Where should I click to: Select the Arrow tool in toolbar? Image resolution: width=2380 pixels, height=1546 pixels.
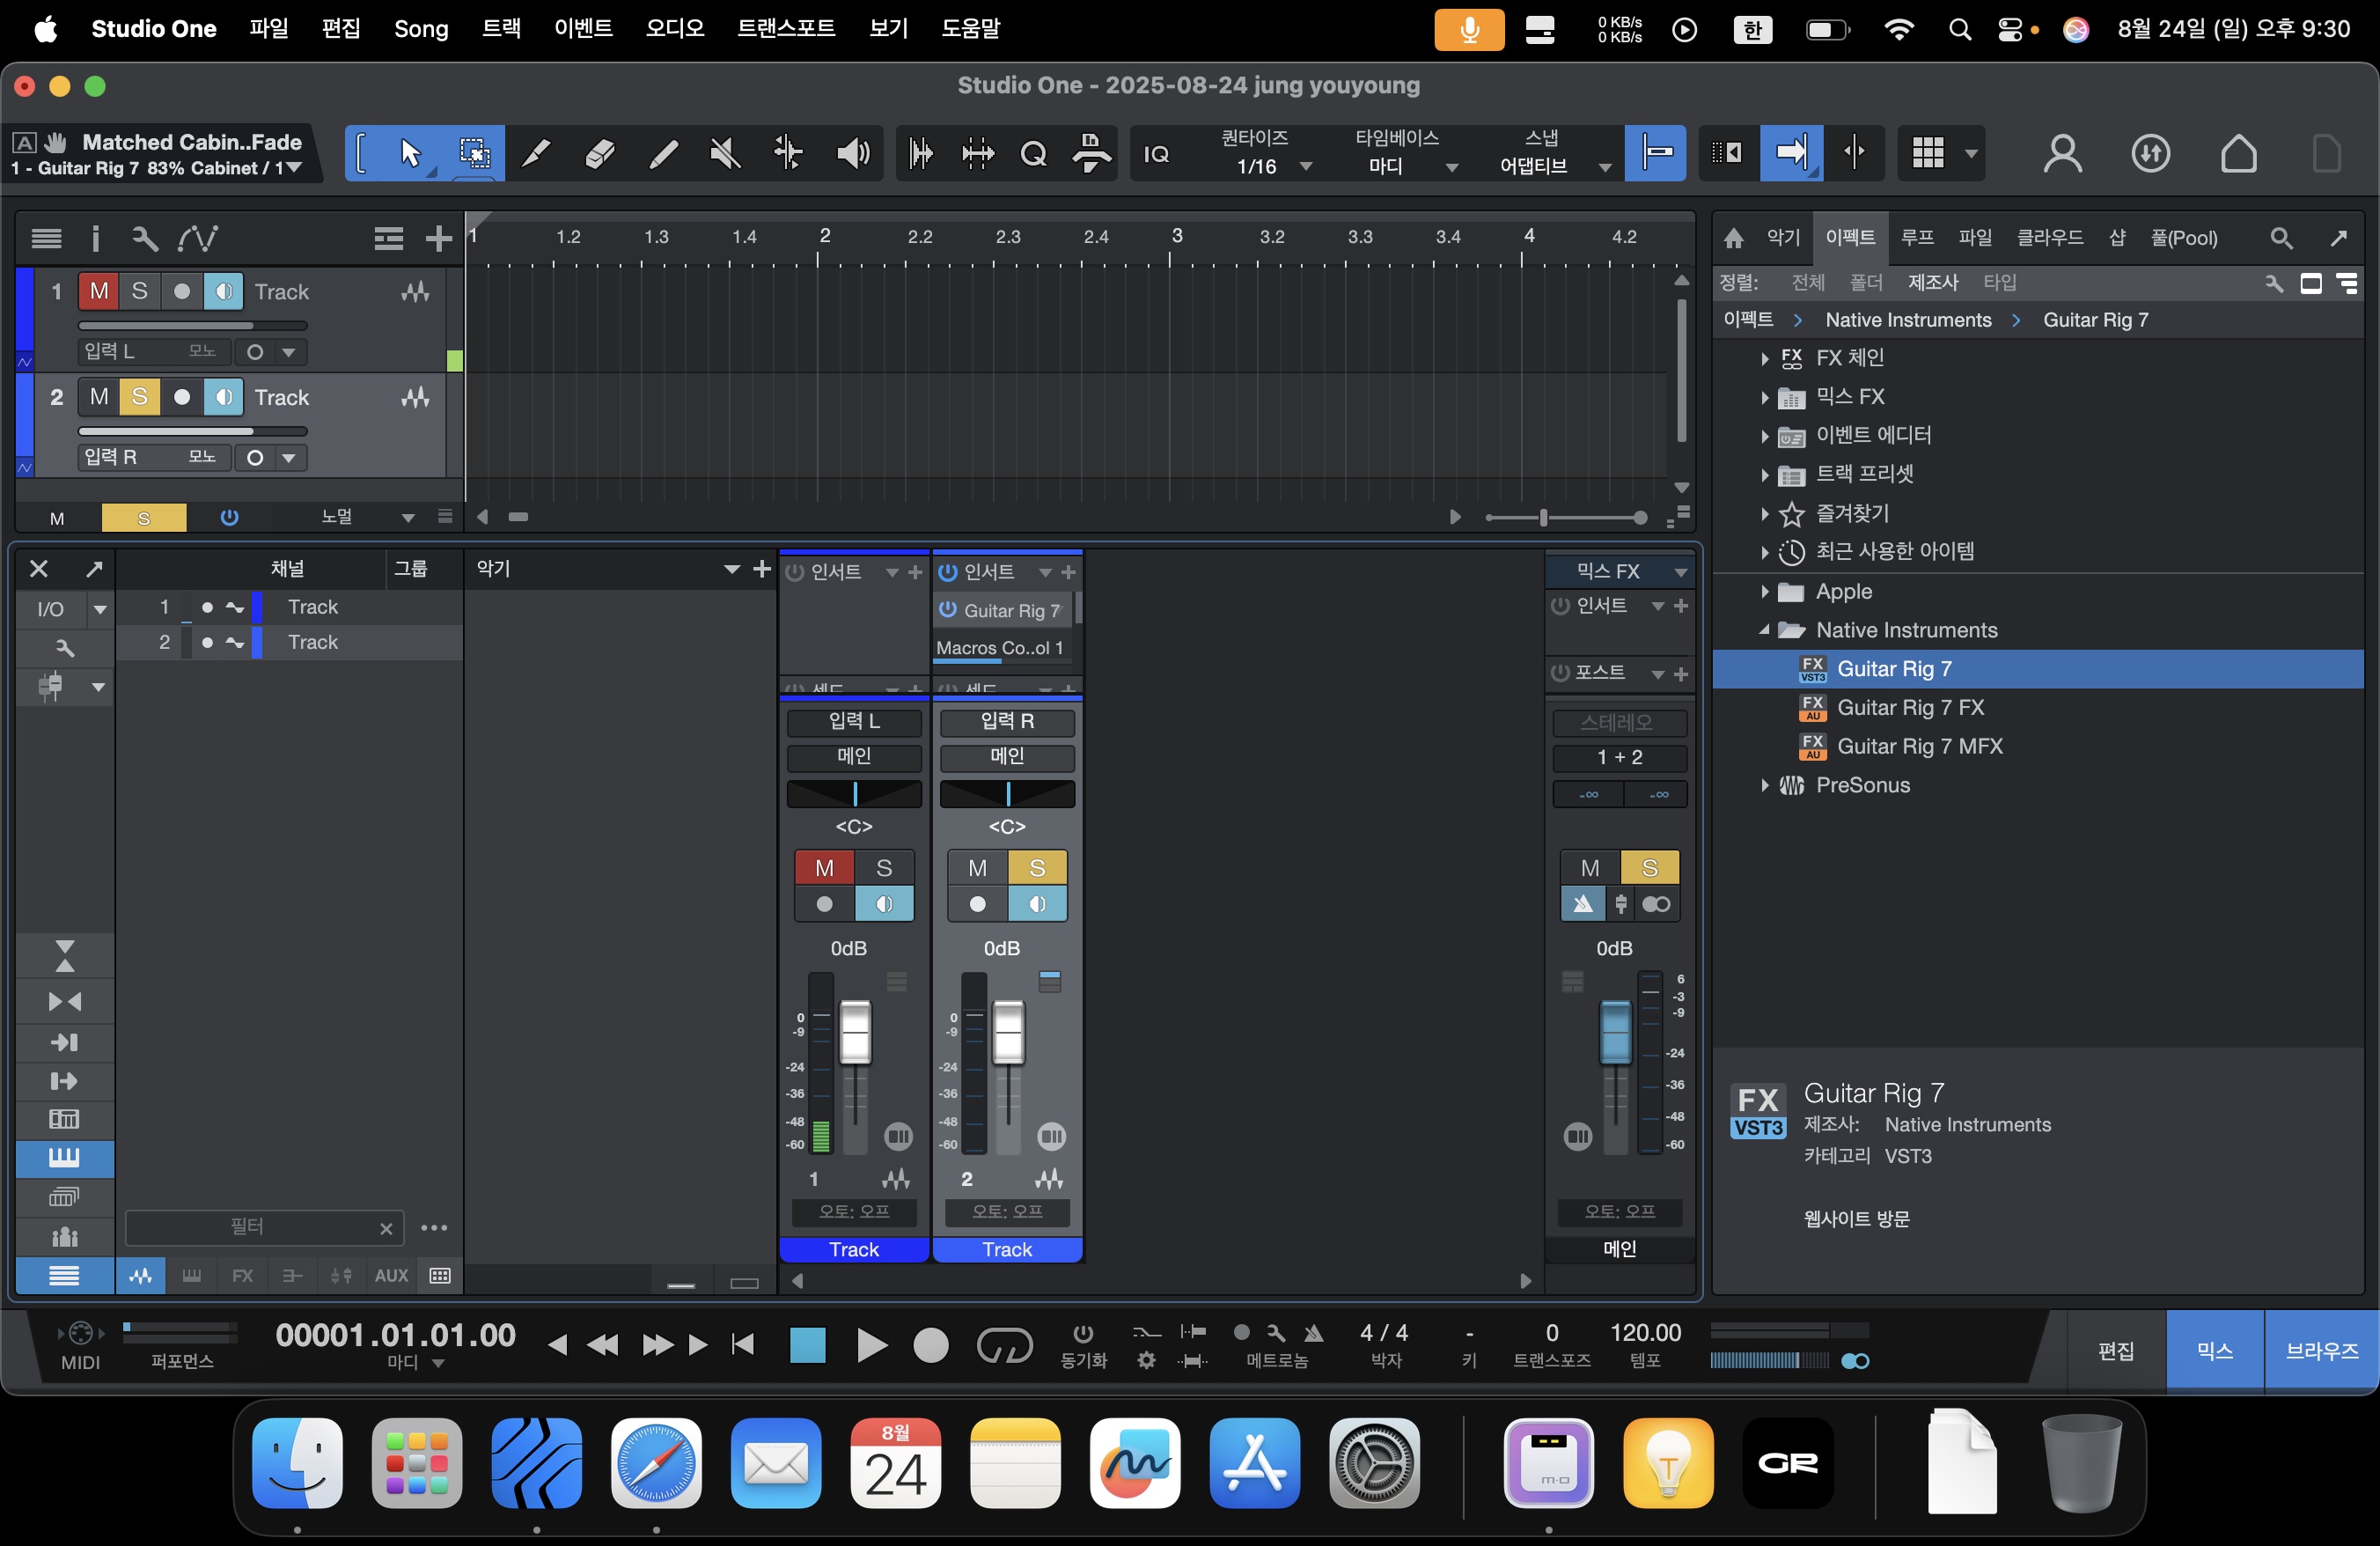coord(409,153)
